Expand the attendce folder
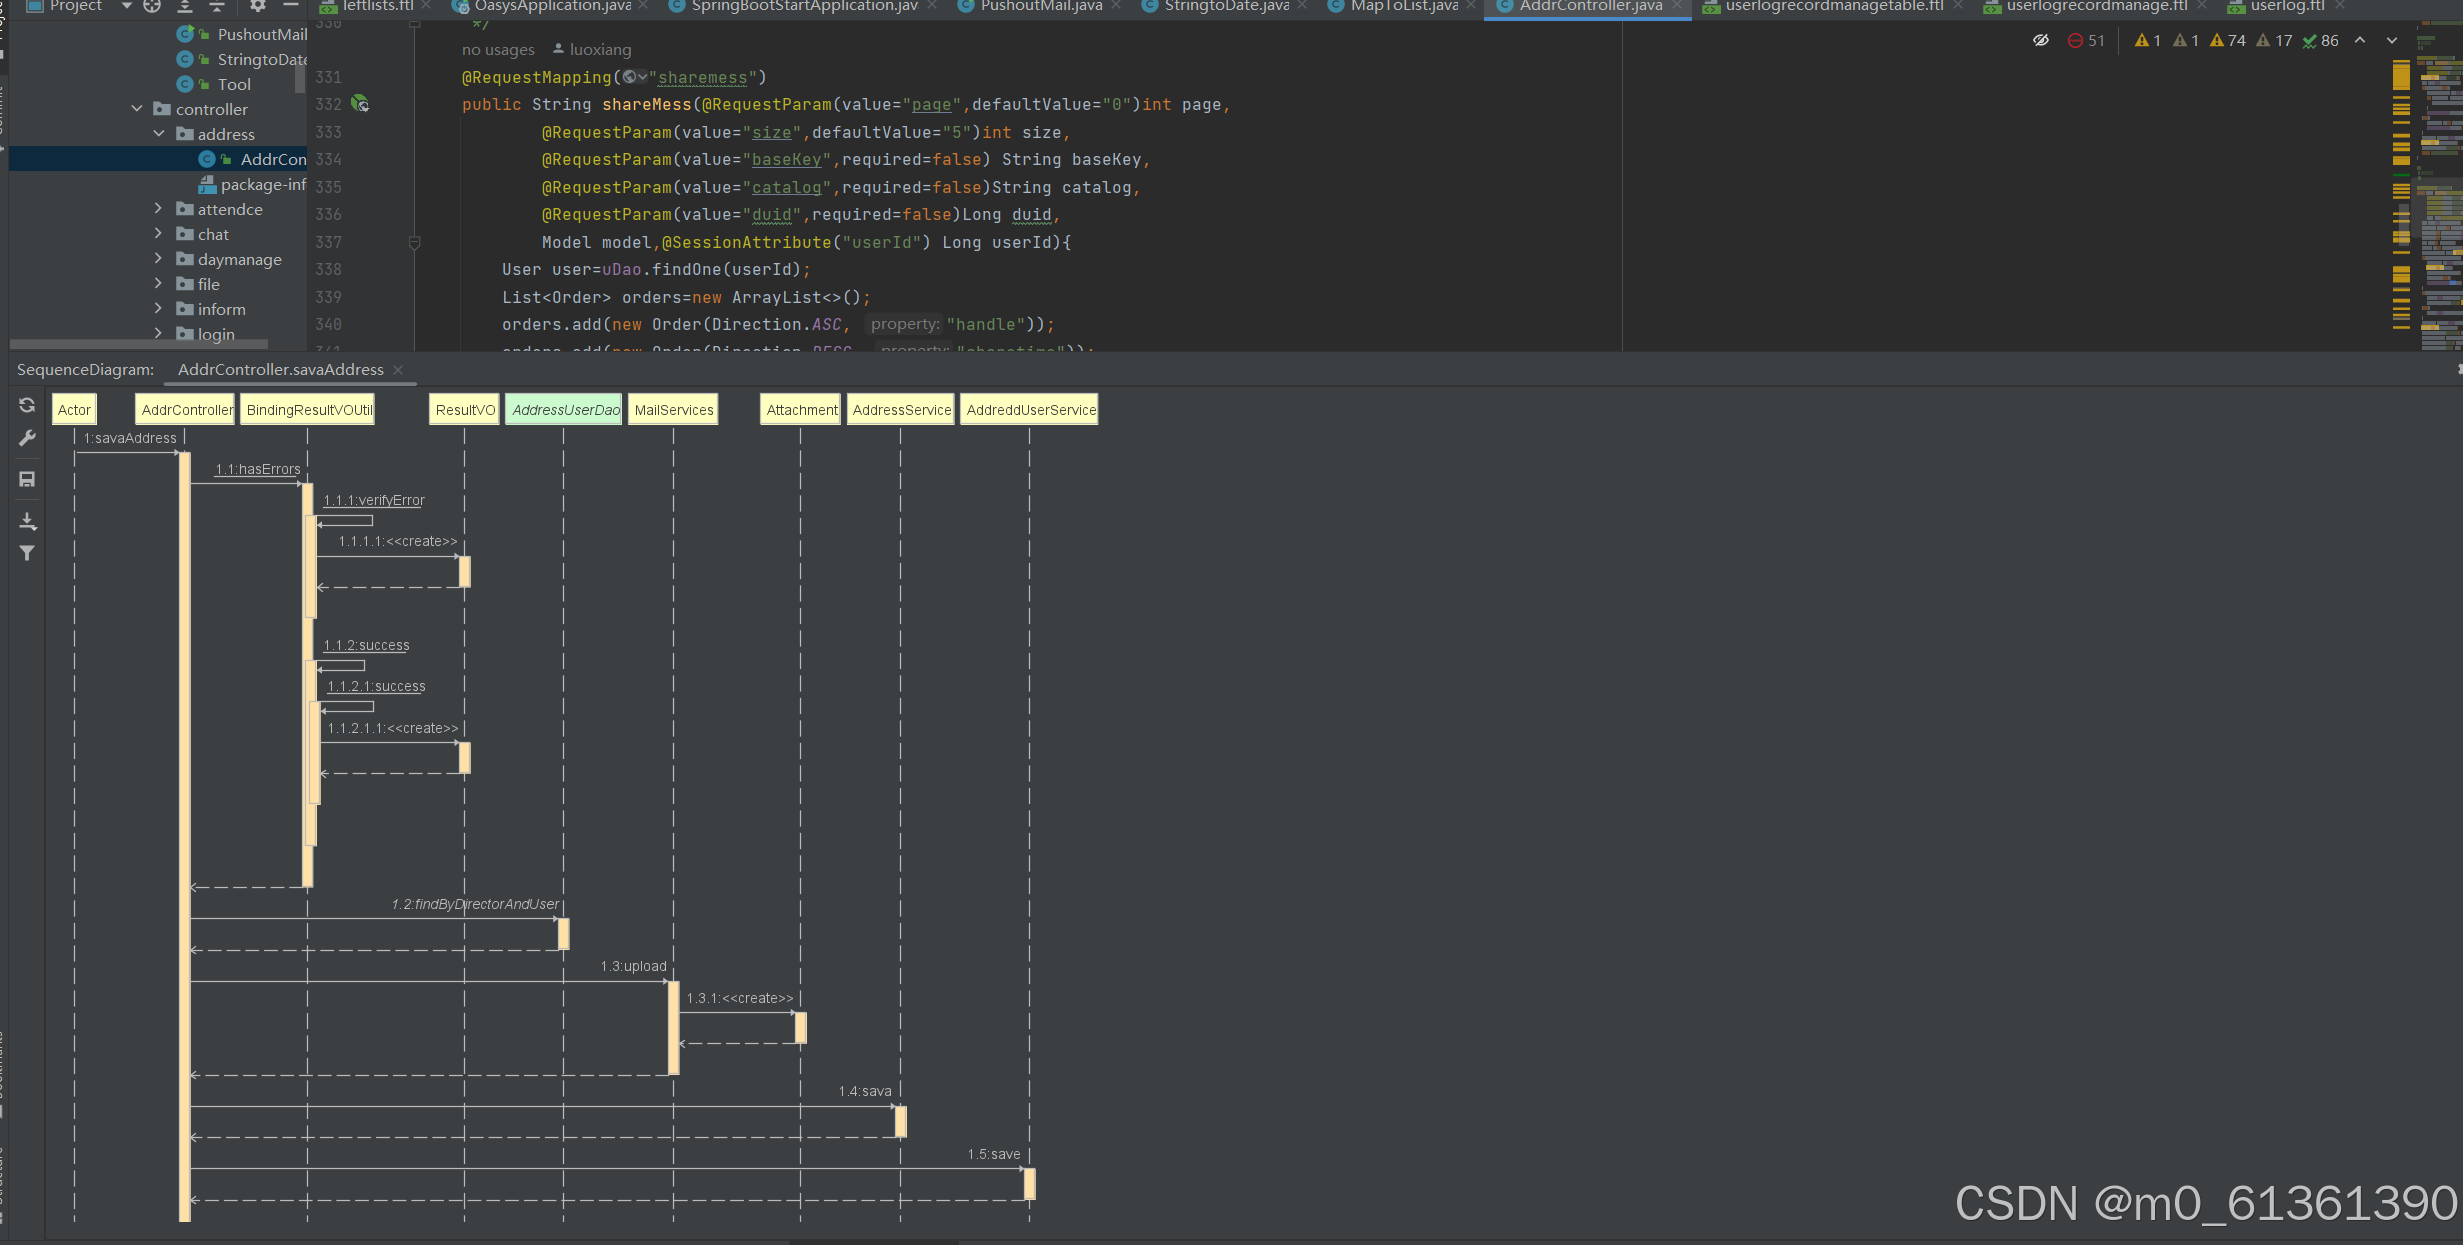 point(158,209)
